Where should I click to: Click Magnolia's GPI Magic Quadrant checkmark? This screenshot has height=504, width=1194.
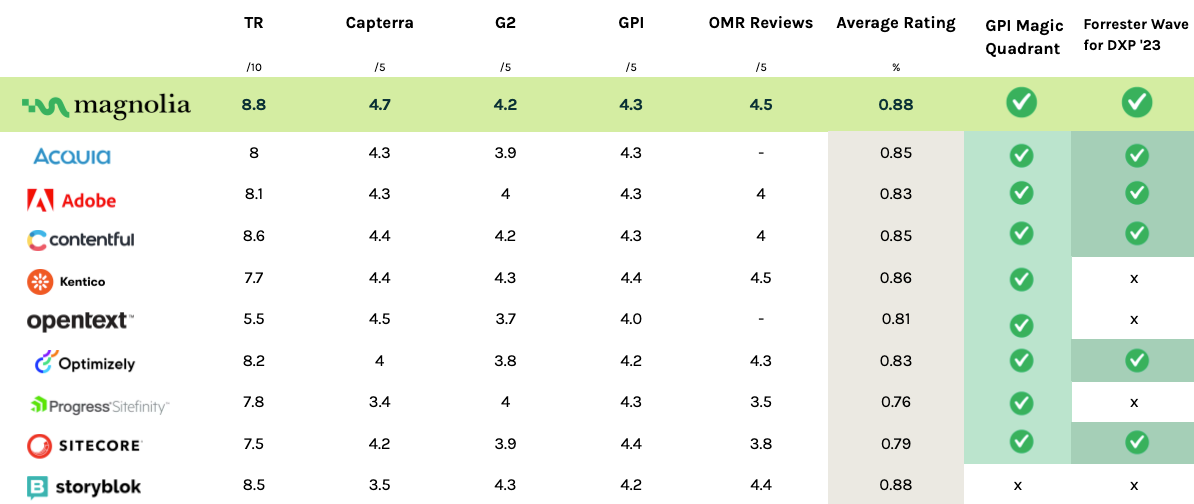(x=1021, y=102)
